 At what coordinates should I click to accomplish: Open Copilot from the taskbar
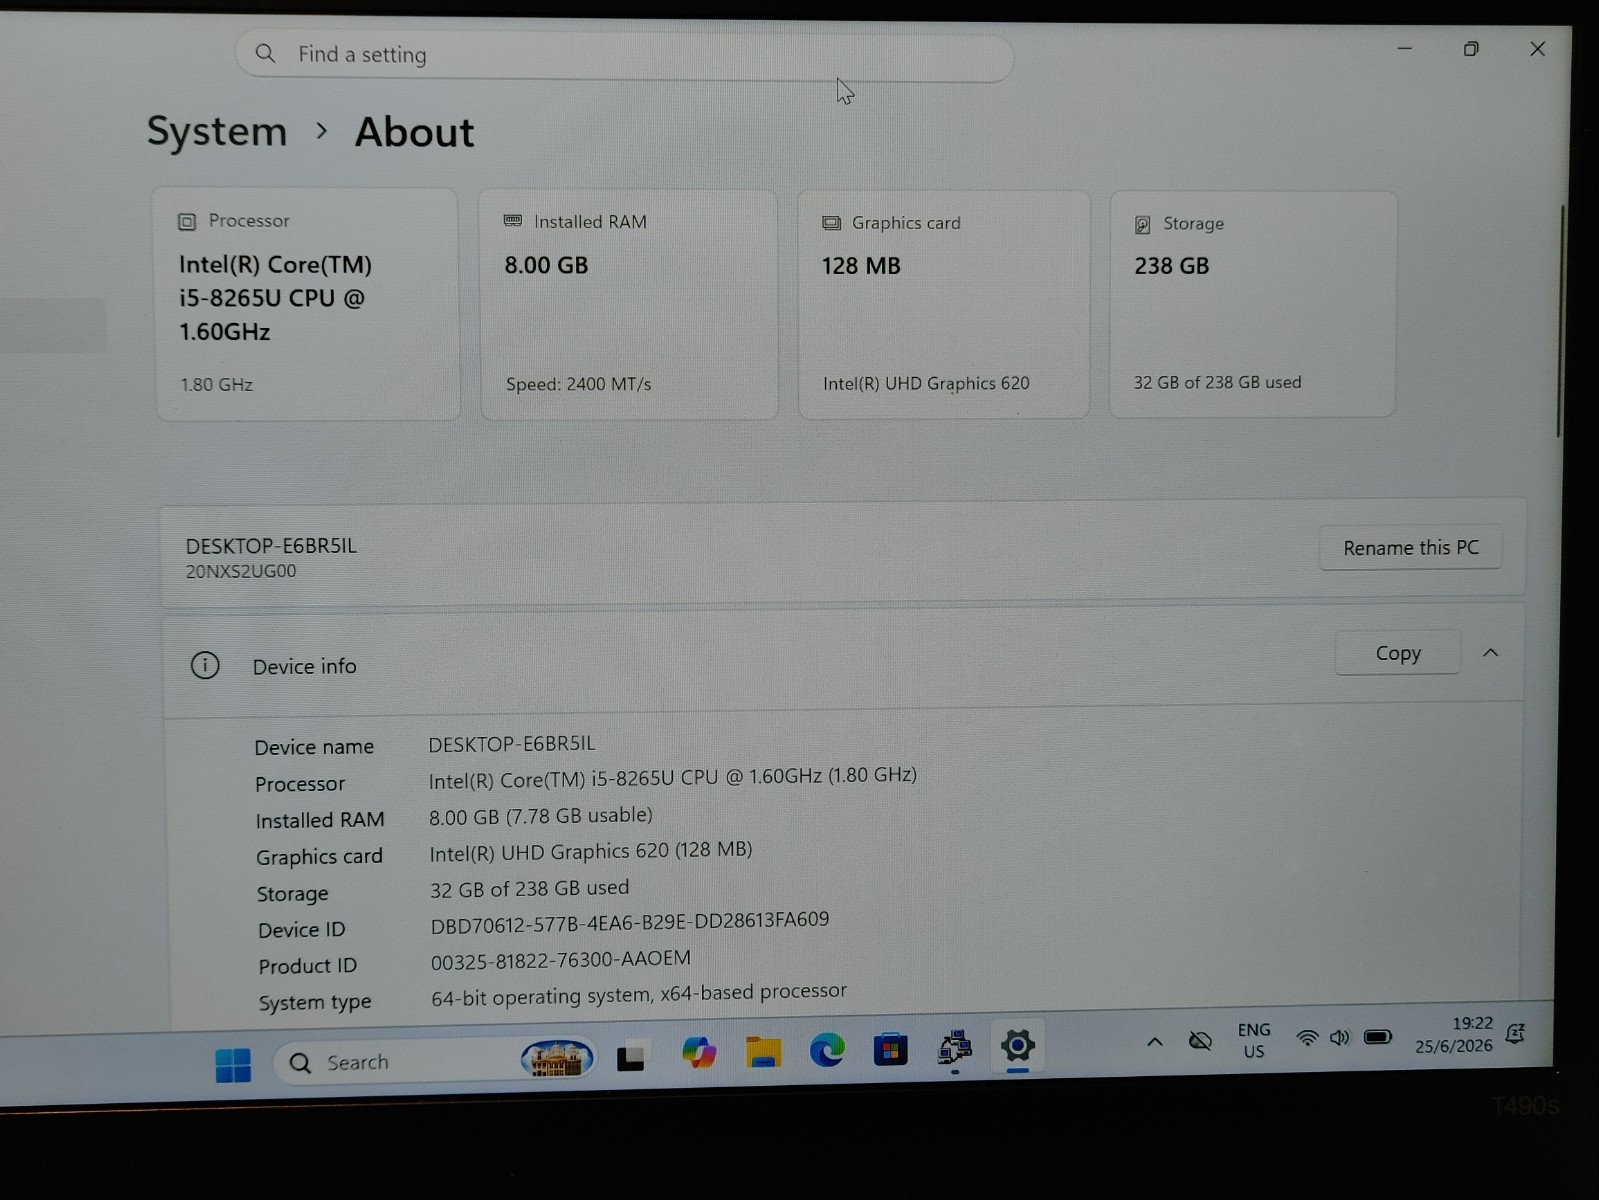coord(698,1053)
